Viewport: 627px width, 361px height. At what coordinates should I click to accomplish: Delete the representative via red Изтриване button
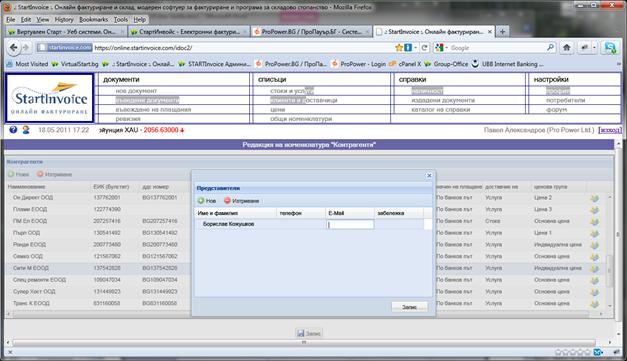242,201
